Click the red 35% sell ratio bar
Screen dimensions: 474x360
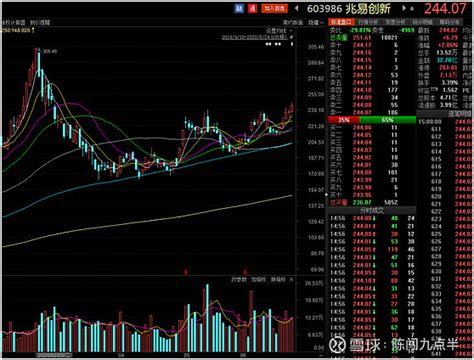(344, 120)
